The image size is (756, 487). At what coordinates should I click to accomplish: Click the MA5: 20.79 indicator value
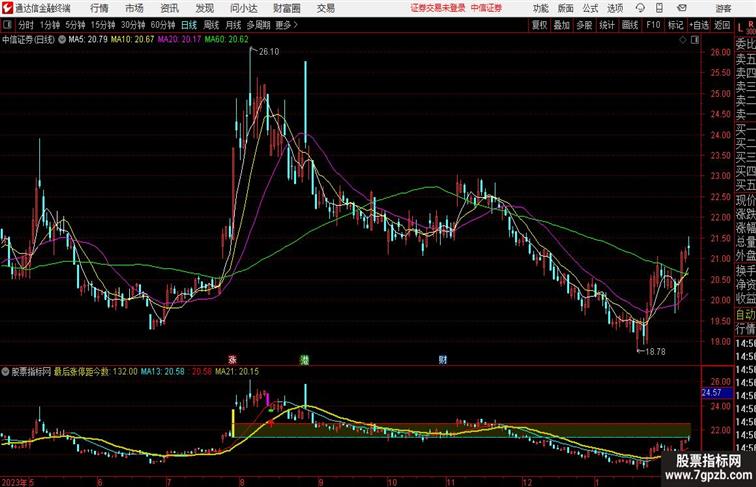88,40
